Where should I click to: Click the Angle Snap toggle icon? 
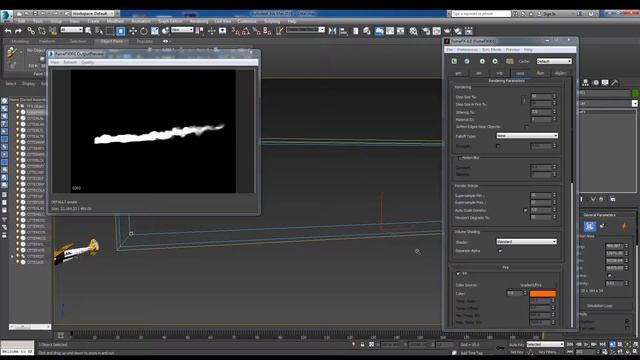[x=246, y=31]
